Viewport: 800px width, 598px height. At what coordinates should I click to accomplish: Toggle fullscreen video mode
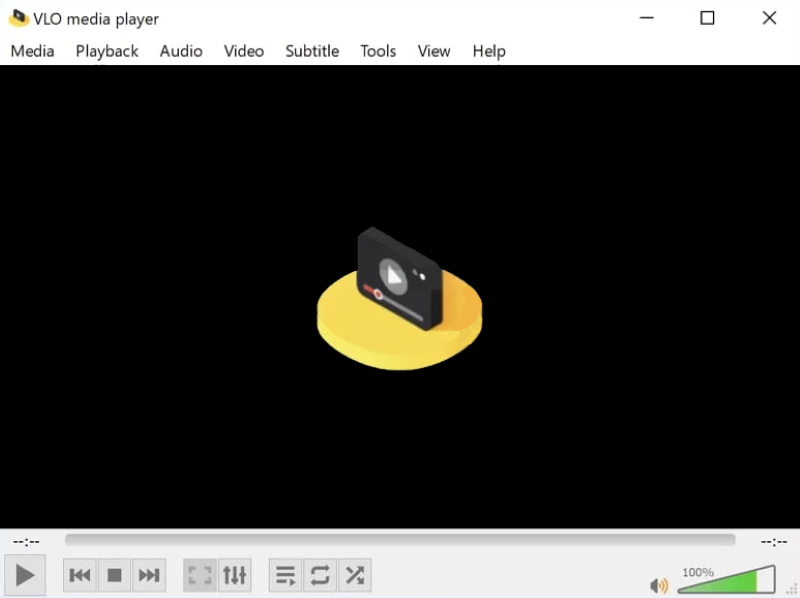tap(200, 575)
